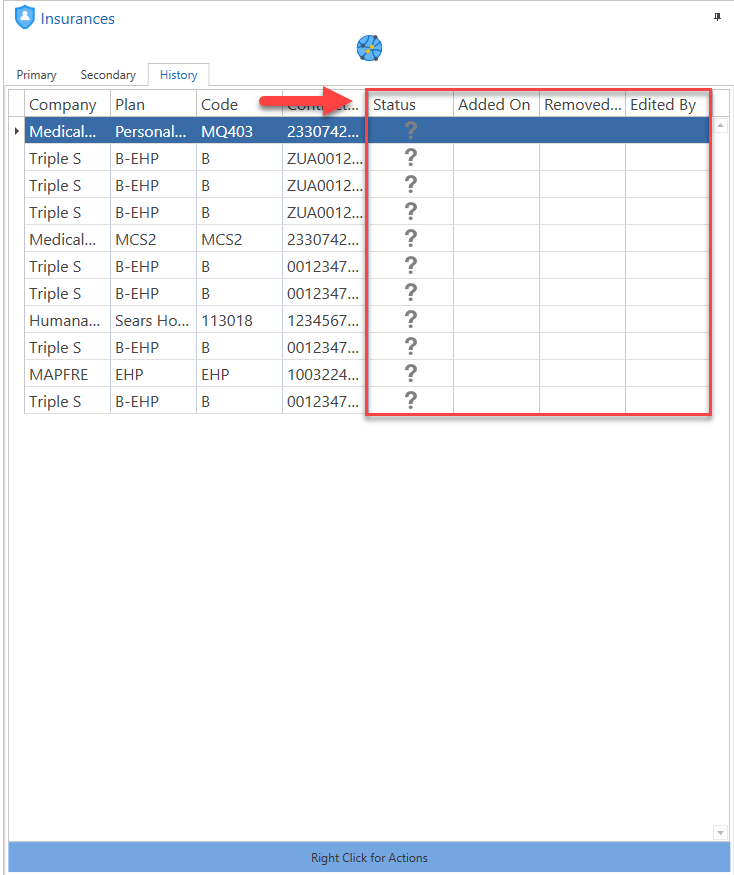Select the Personal... plan cell
The image size is (734, 875).
pos(153,131)
